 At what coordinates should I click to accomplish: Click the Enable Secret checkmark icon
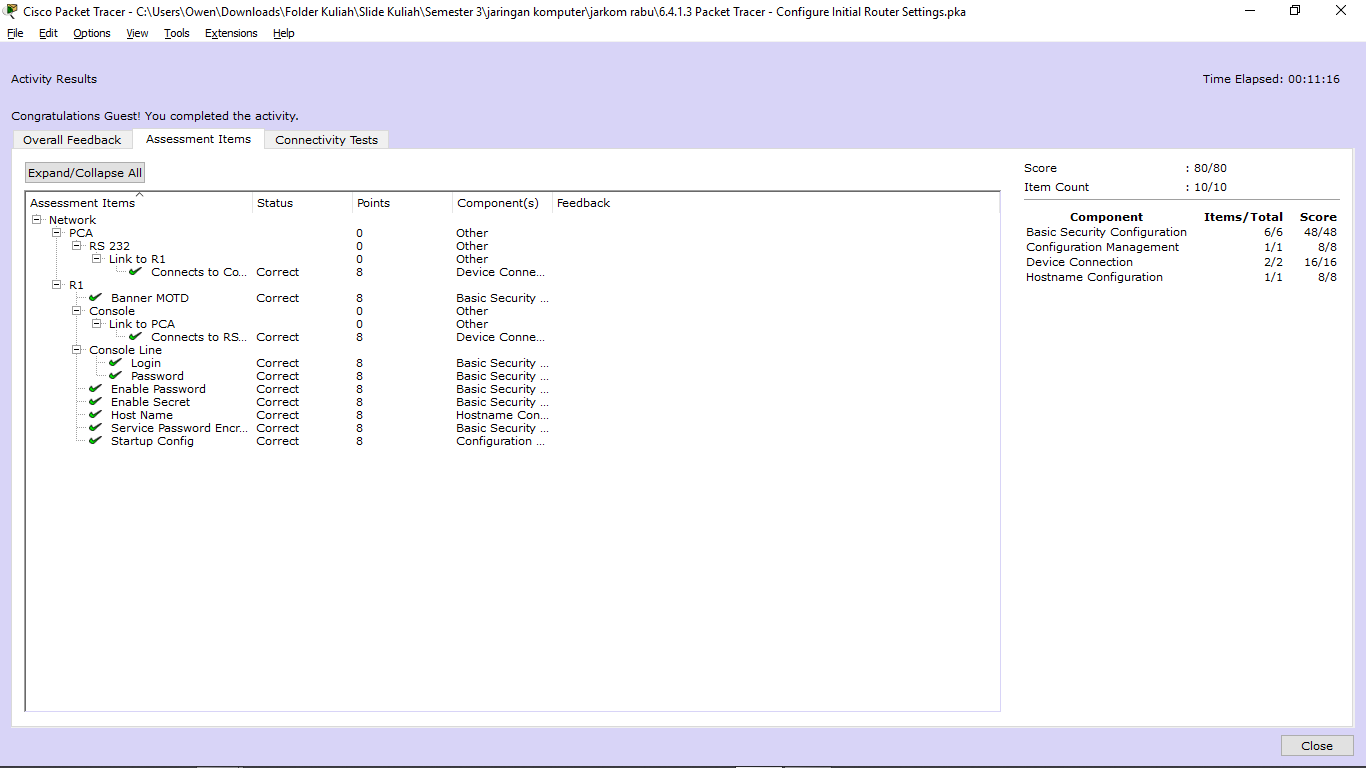tap(96, 402)
